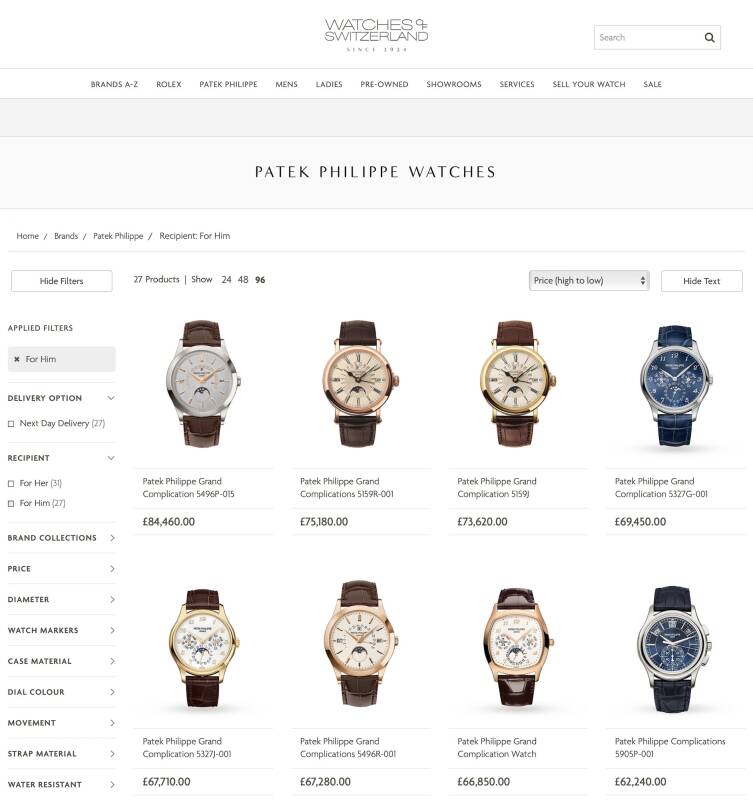Open the Watches of Switzerland logo
This screenshot has width=753, height=800.
(x=376, y=35)
